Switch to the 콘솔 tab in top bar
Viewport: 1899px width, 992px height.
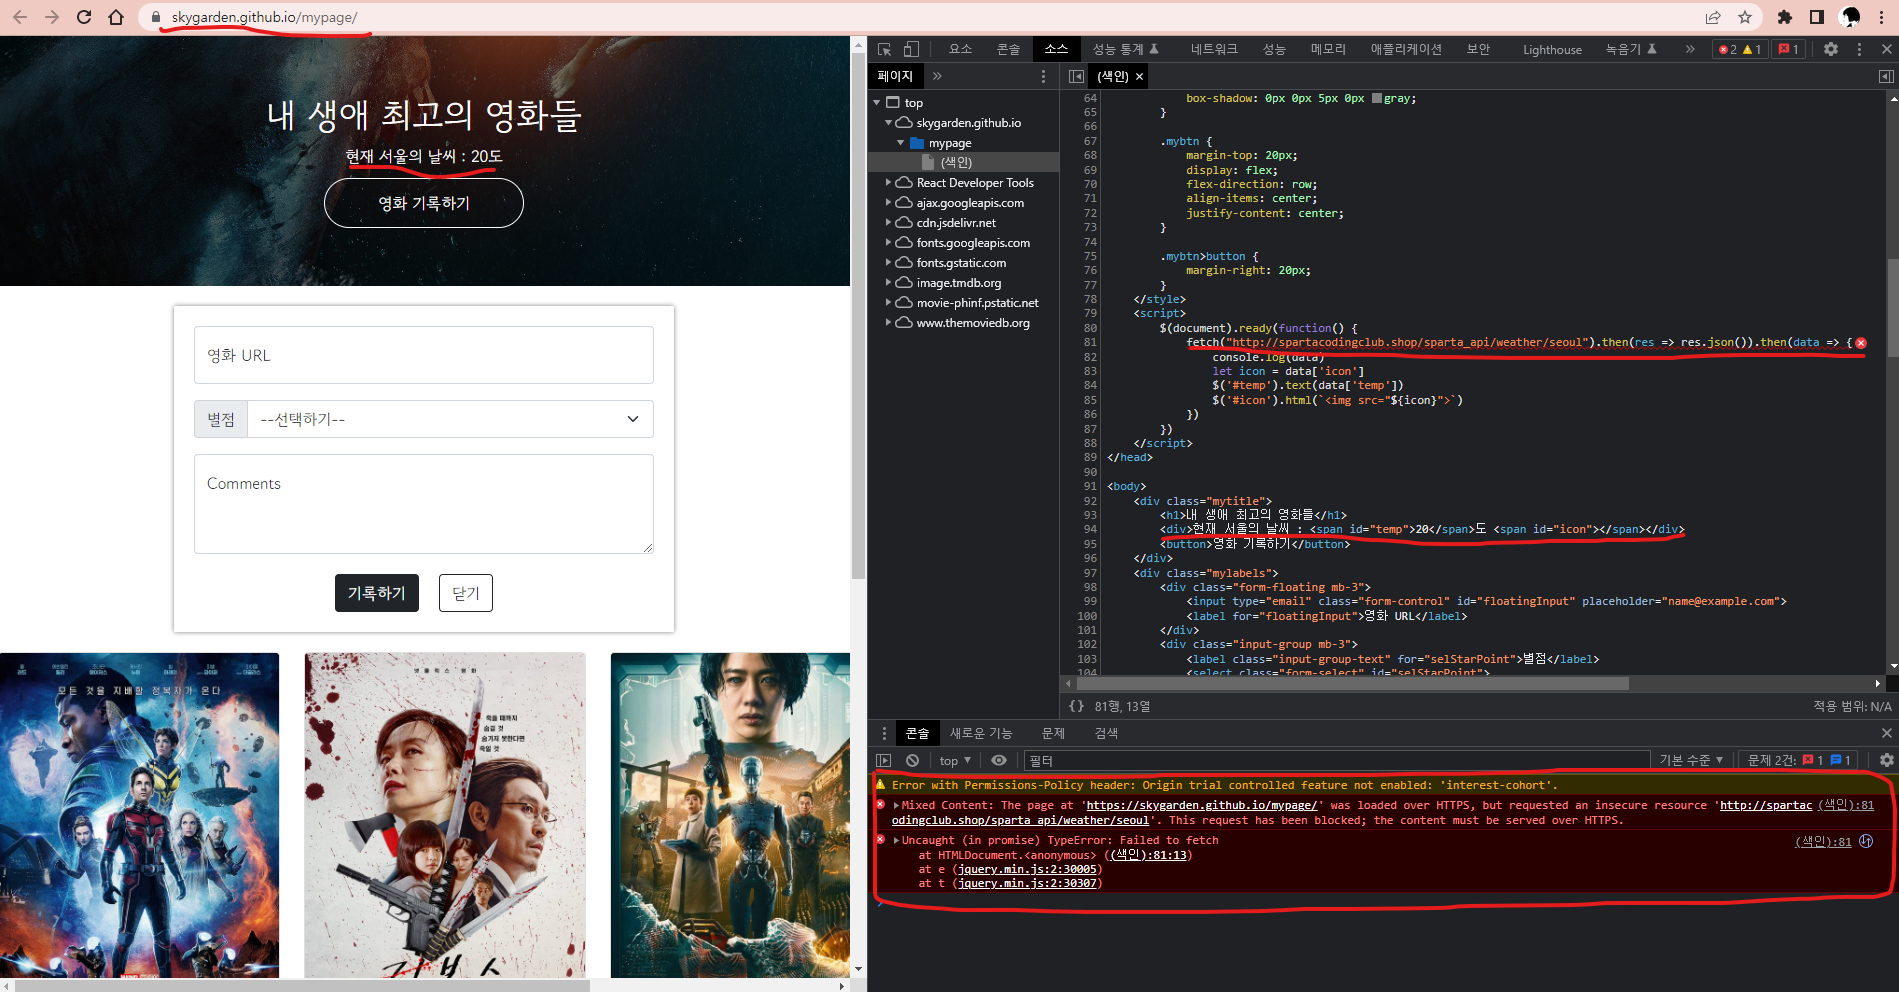[1008, 49]
